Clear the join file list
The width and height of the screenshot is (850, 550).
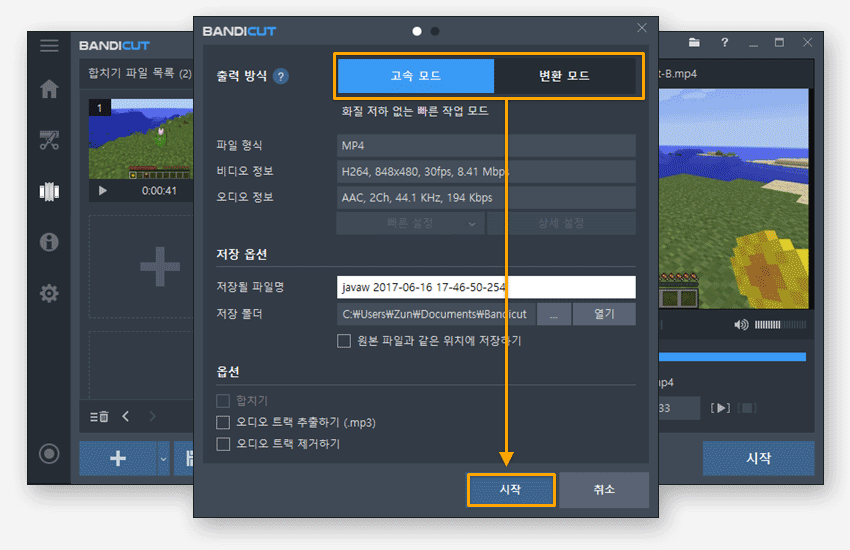point(99,416)
